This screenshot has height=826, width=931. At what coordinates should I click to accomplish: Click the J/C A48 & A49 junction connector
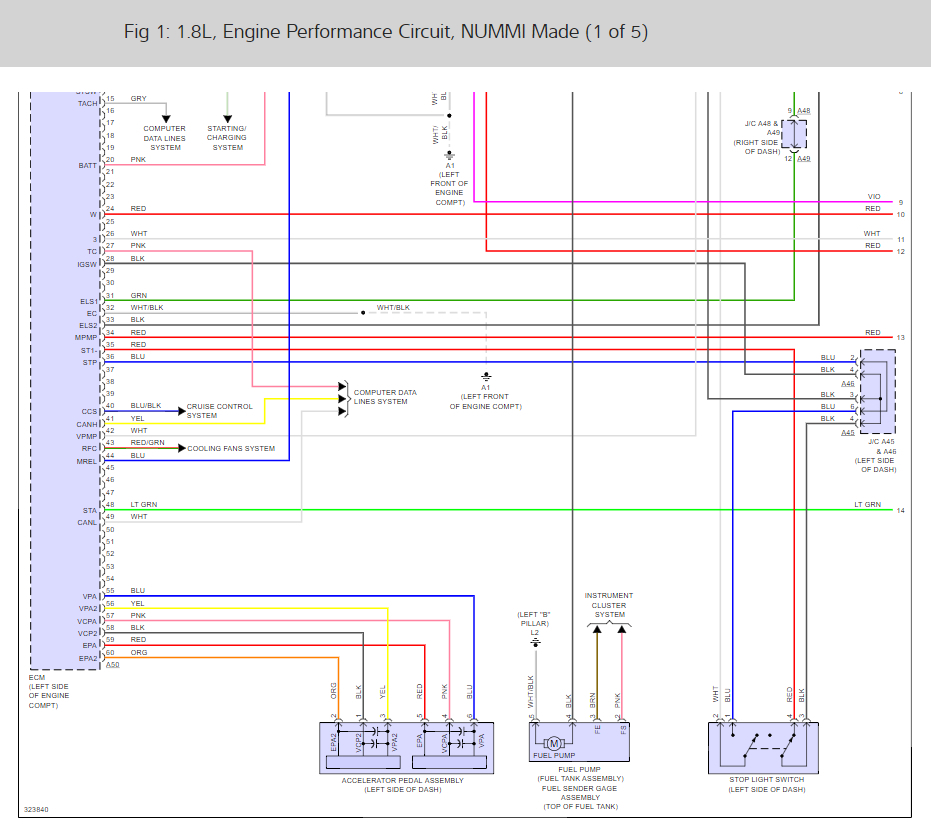[794, 134]
